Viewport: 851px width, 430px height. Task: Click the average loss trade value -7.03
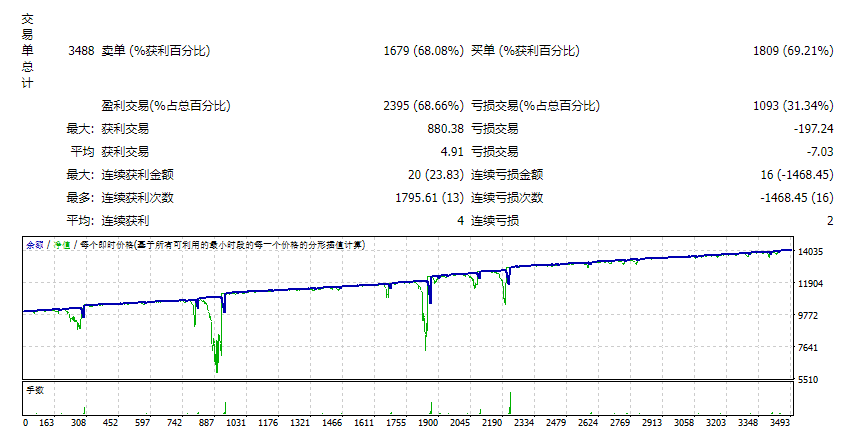coord(820,151)
